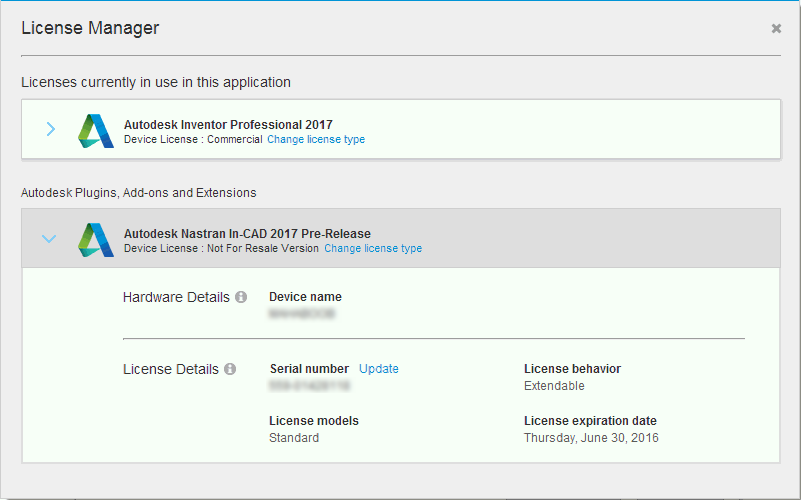The image size is (801, 500).
Task: Click the Standard license models value
Action: [294, 438]
